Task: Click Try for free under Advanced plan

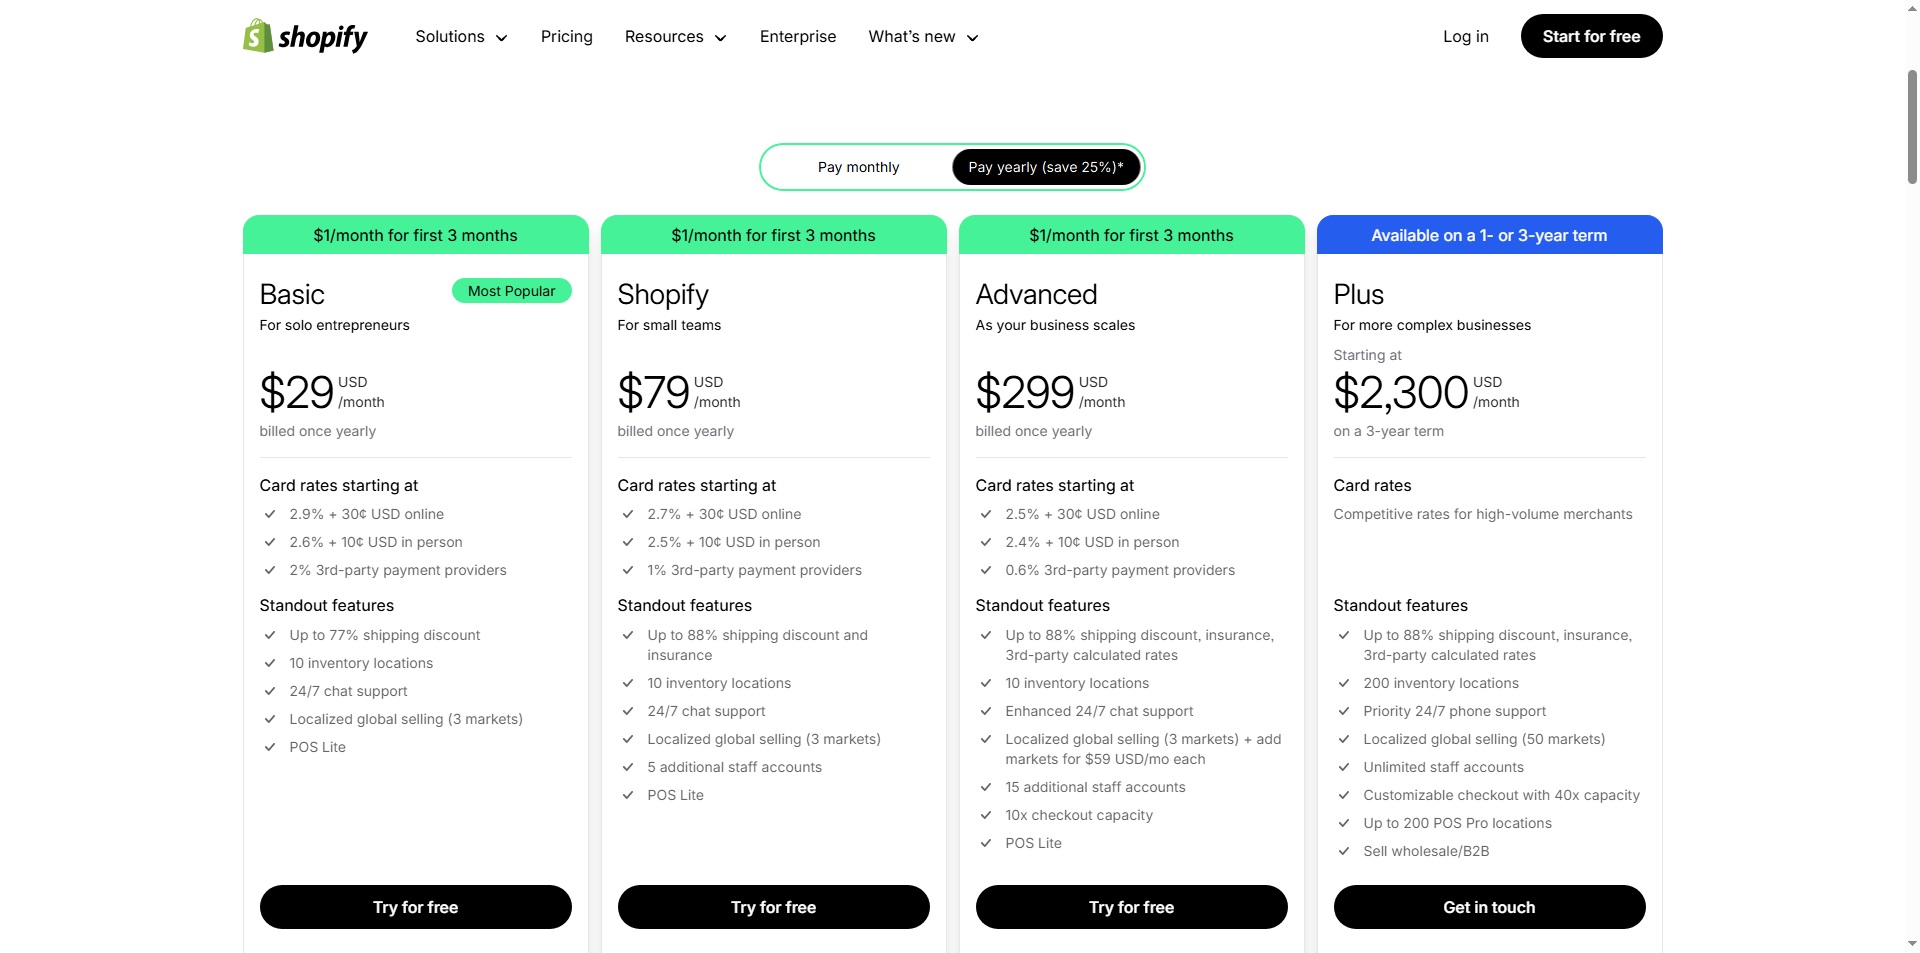Action: [x=1131, y=907]
